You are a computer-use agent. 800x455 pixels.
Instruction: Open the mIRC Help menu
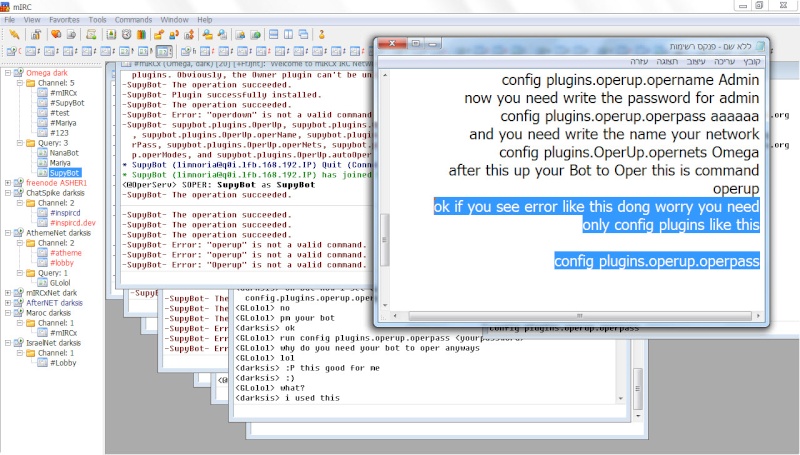click(x=205, y=20)
